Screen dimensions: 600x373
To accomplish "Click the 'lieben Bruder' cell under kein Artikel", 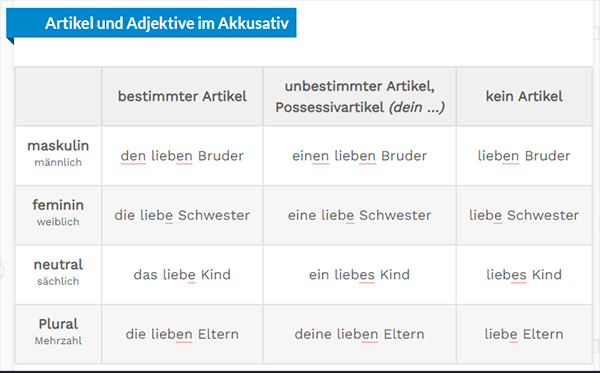I will (x=524, y=156).
